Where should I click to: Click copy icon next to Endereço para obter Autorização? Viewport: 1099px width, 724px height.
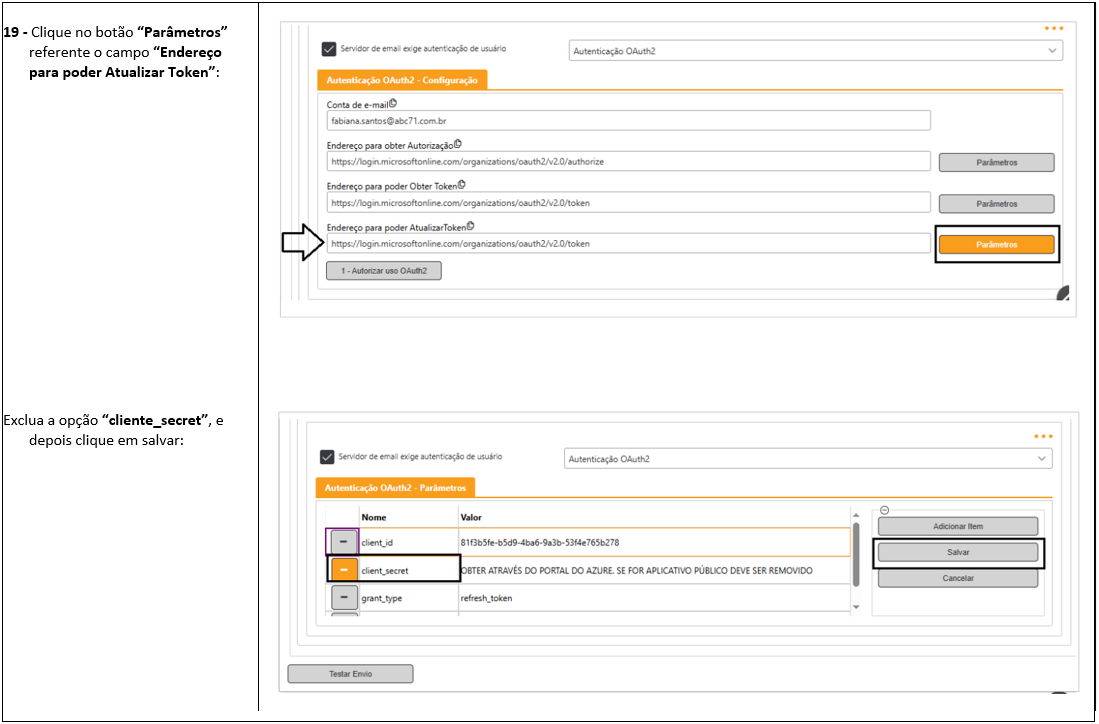click(x=457, y=144)
